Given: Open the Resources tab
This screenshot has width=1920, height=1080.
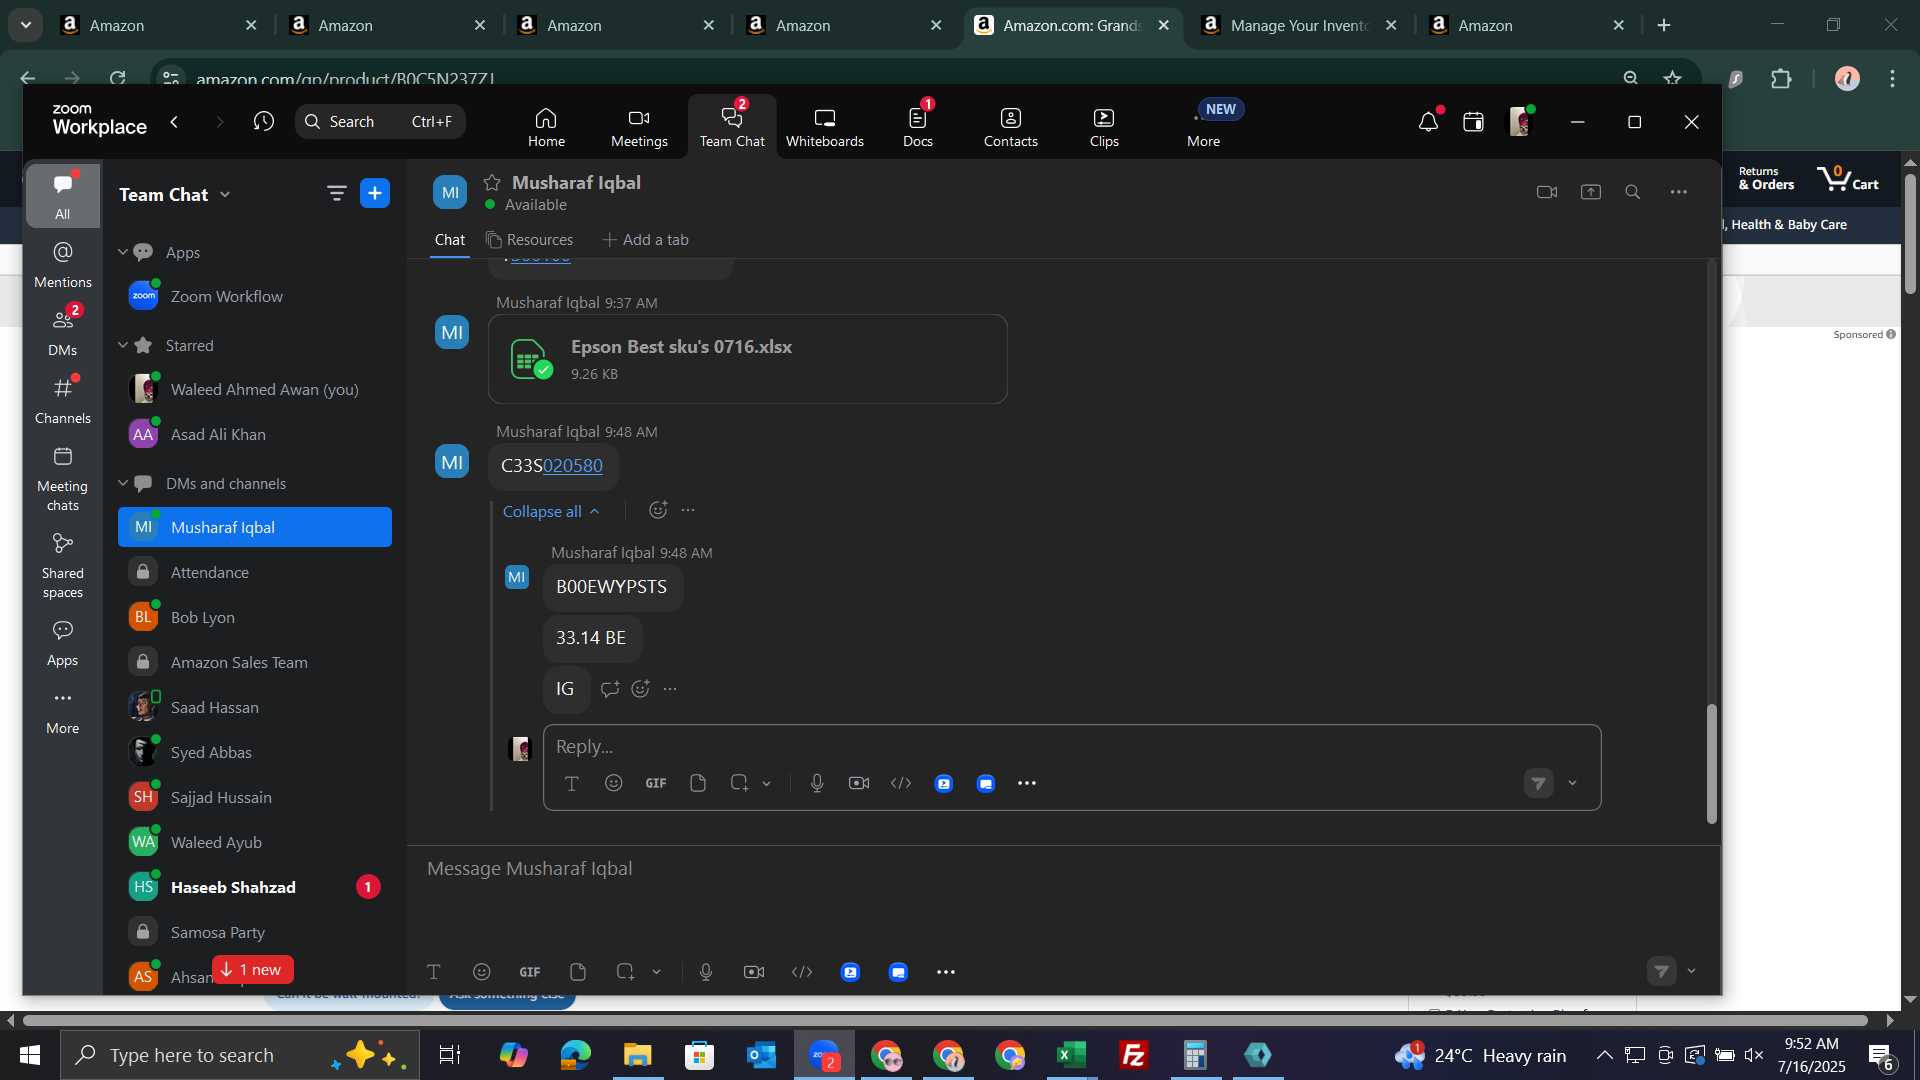Looking at the screenshot, I should point(530,240).
